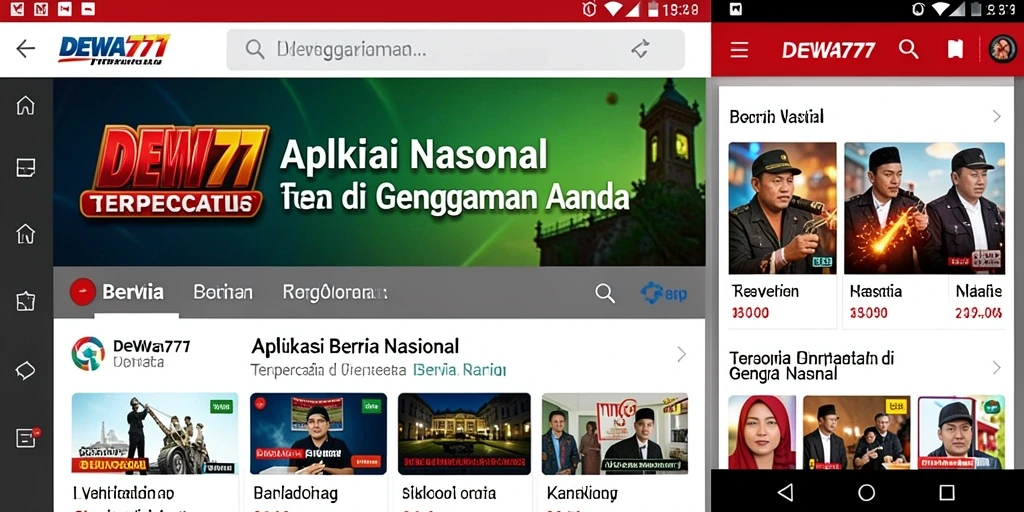Screen dimensions: 1024x512
Task: Tap the Android back triangle button
Action: click(786, 492)
